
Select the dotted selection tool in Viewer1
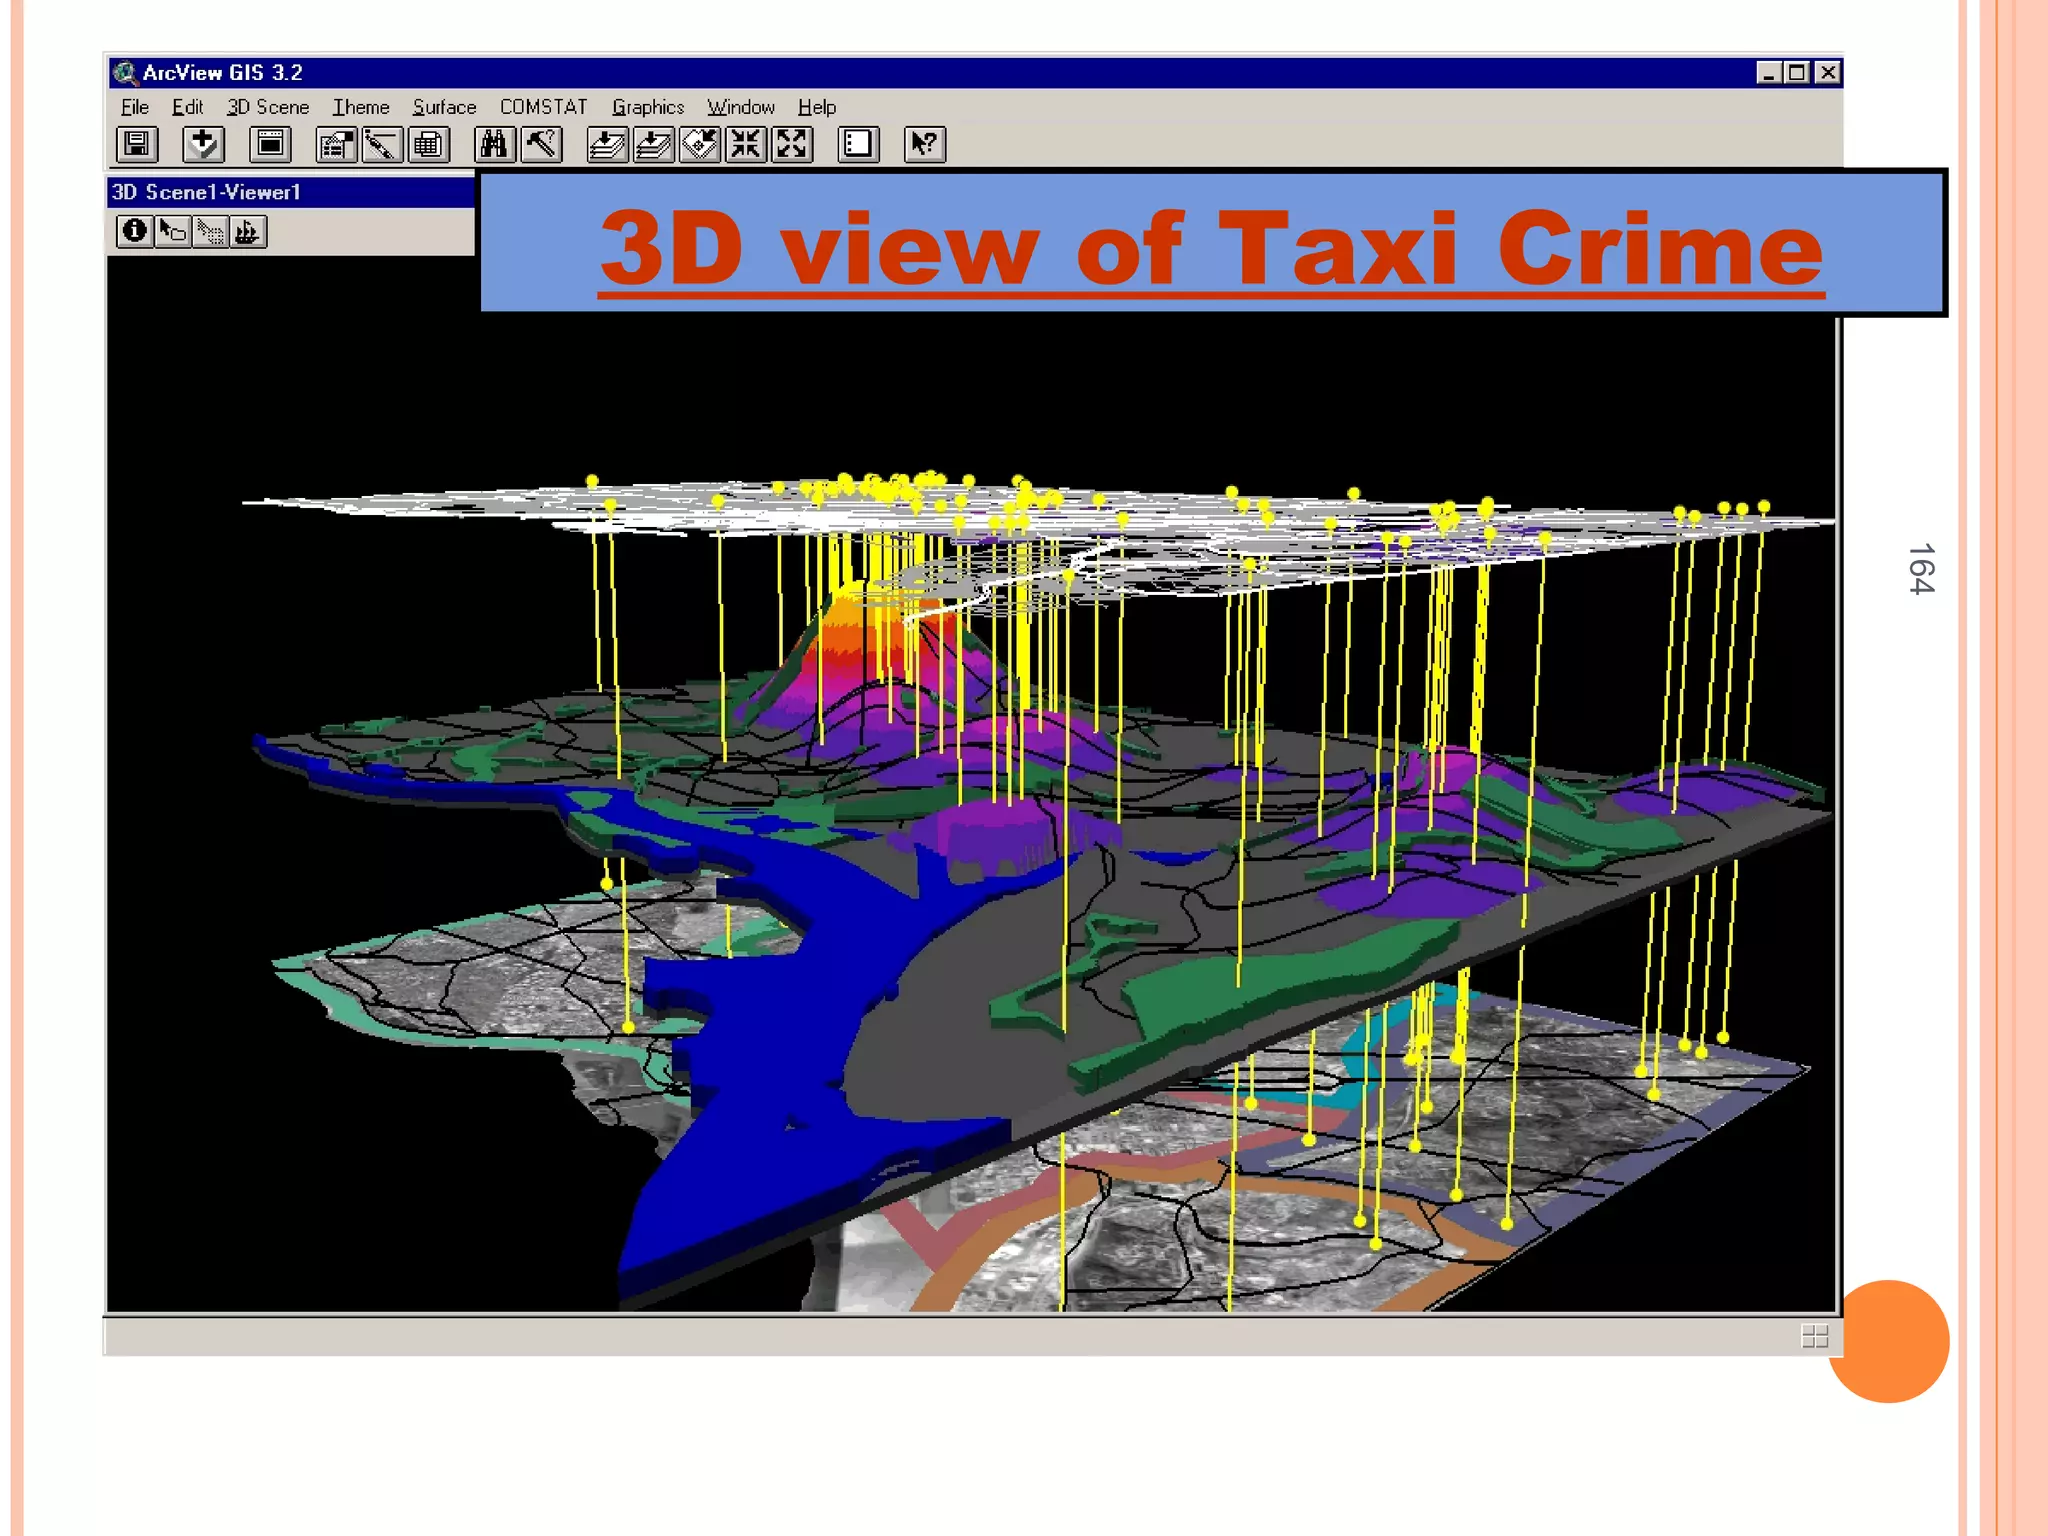click(210, 232)
